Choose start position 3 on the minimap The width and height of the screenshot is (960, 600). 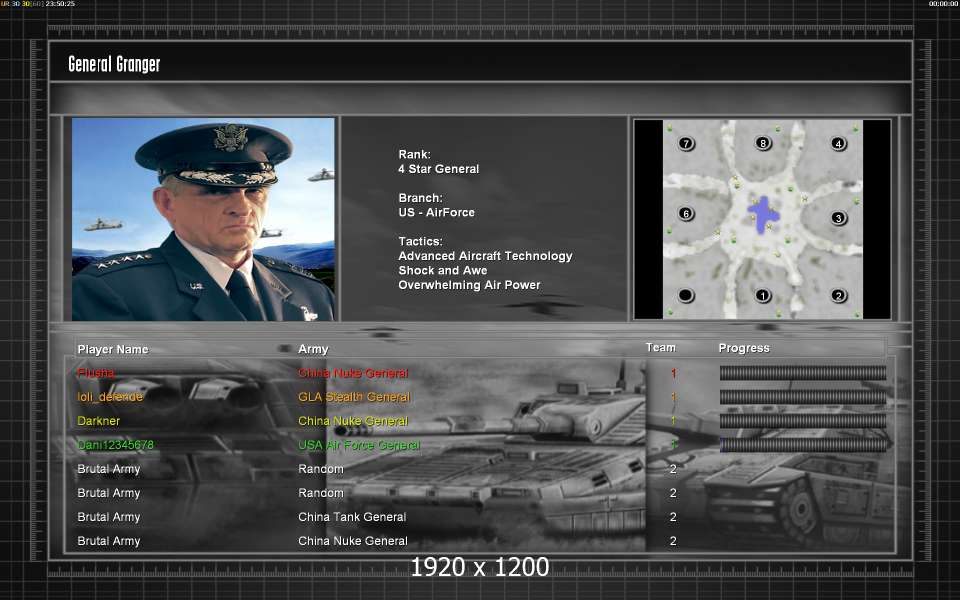point(838,218)
